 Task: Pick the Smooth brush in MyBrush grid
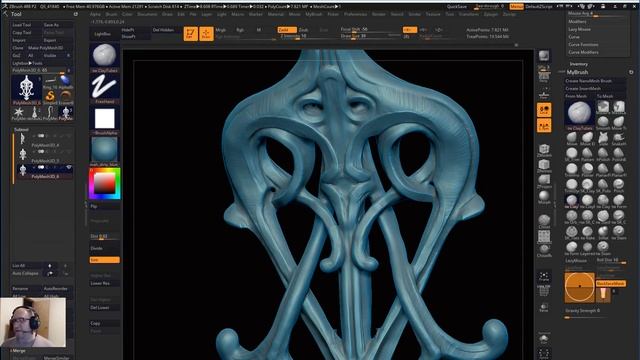(603, 122)
